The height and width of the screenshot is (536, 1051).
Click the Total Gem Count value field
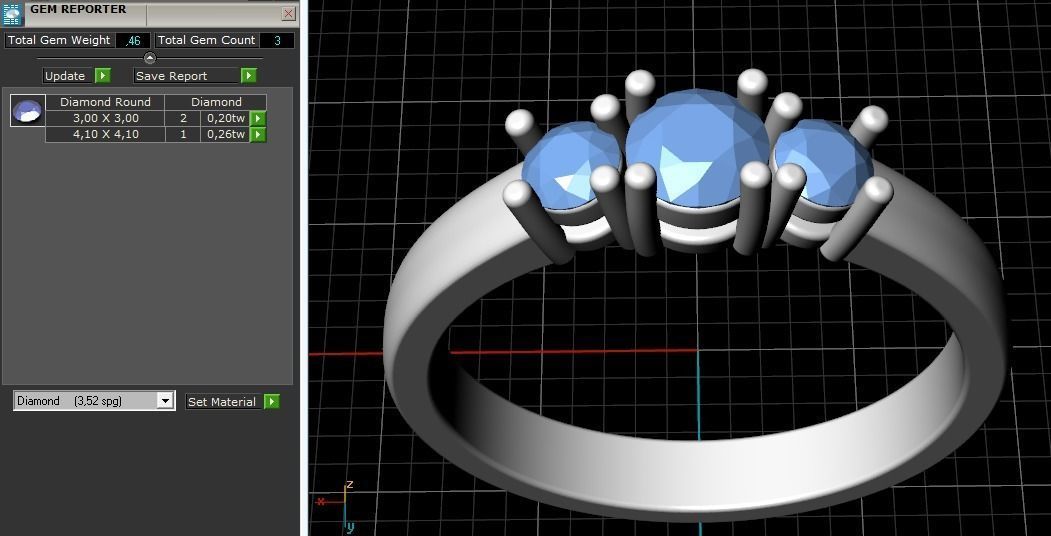277,40
